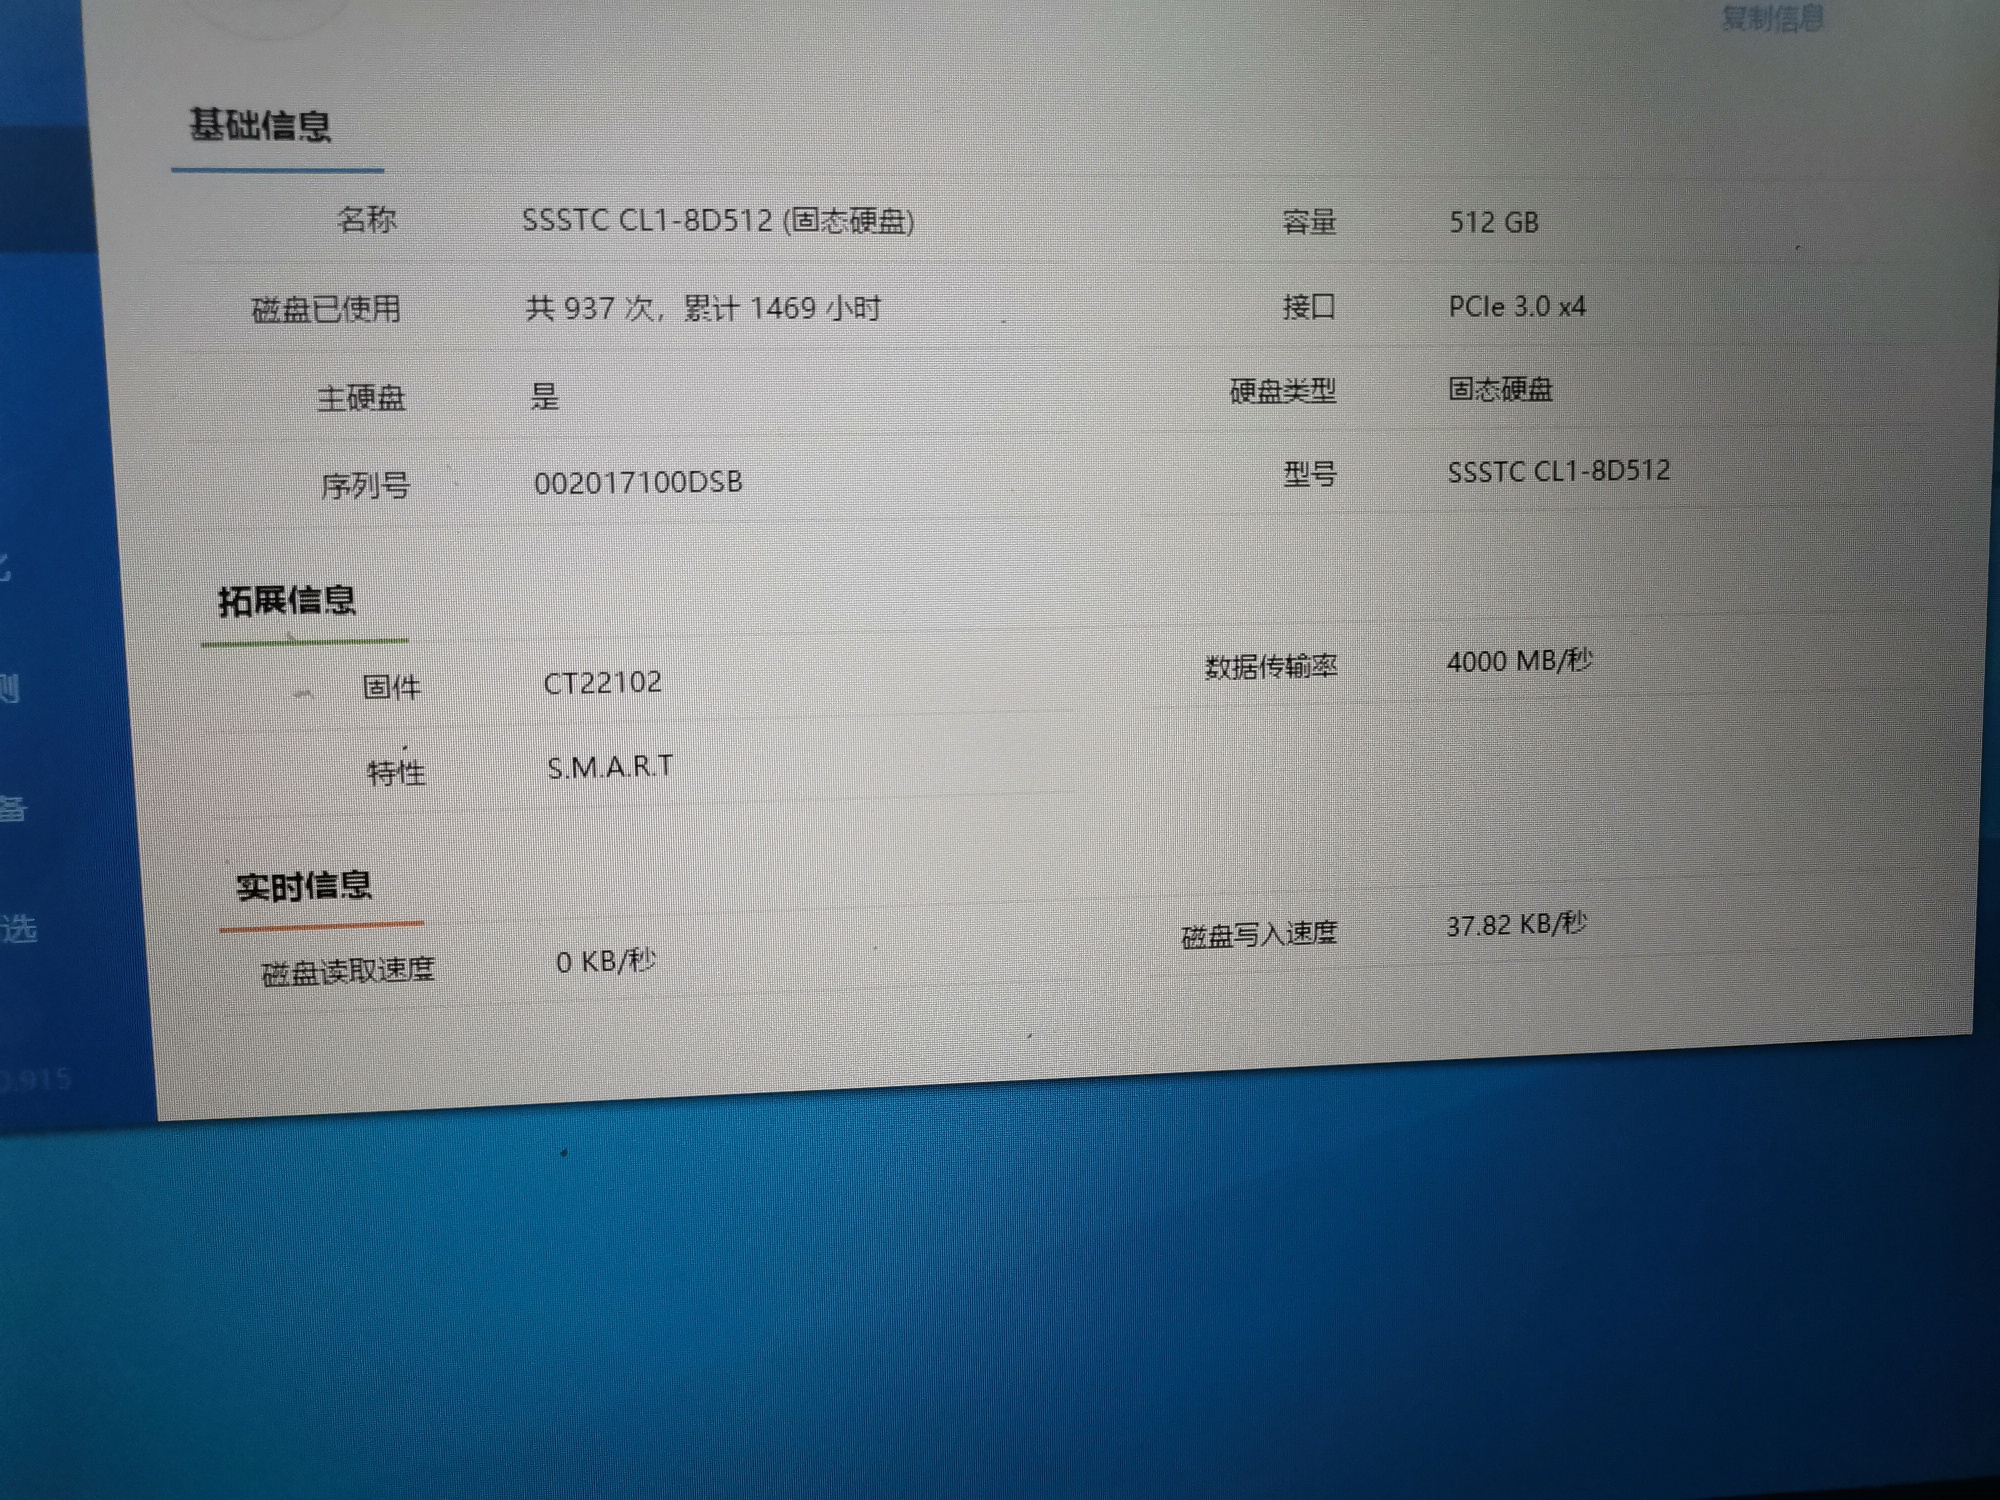Click the 磁盘读取速度 label
Viewport: 2000px width, 1500px height.
pos(348,971)
